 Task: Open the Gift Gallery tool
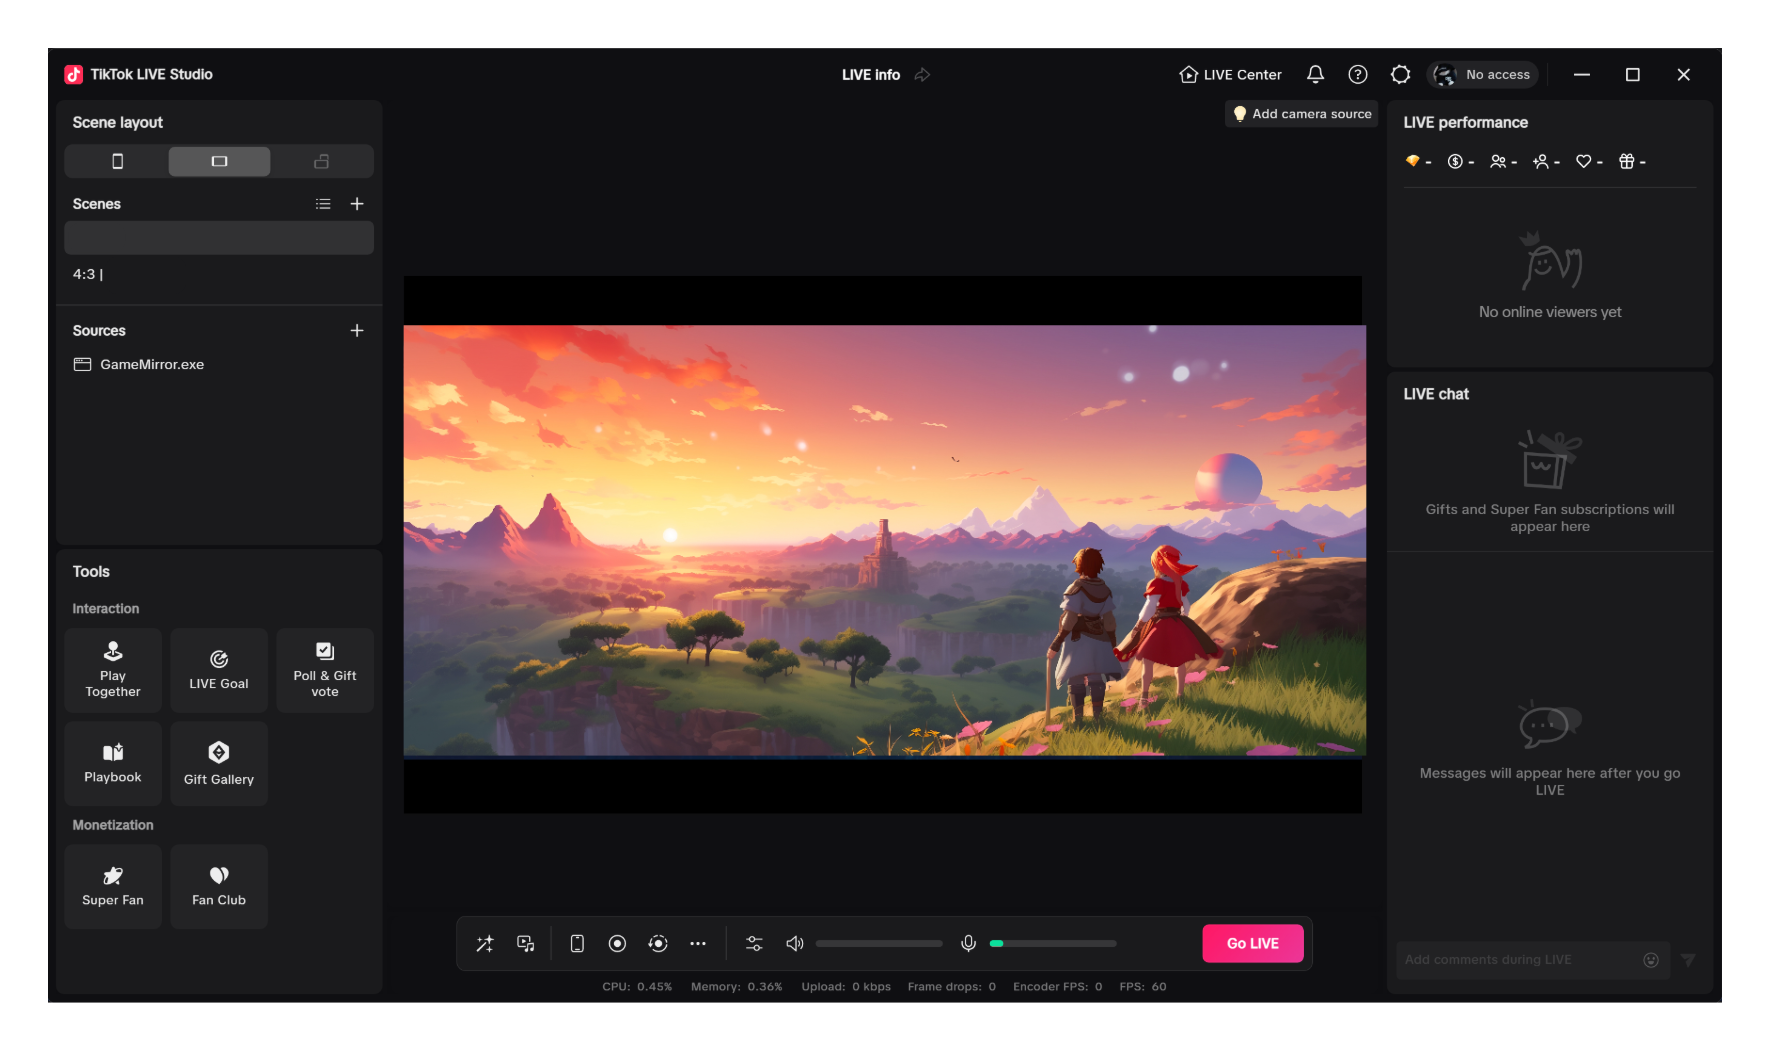(219, 764)
